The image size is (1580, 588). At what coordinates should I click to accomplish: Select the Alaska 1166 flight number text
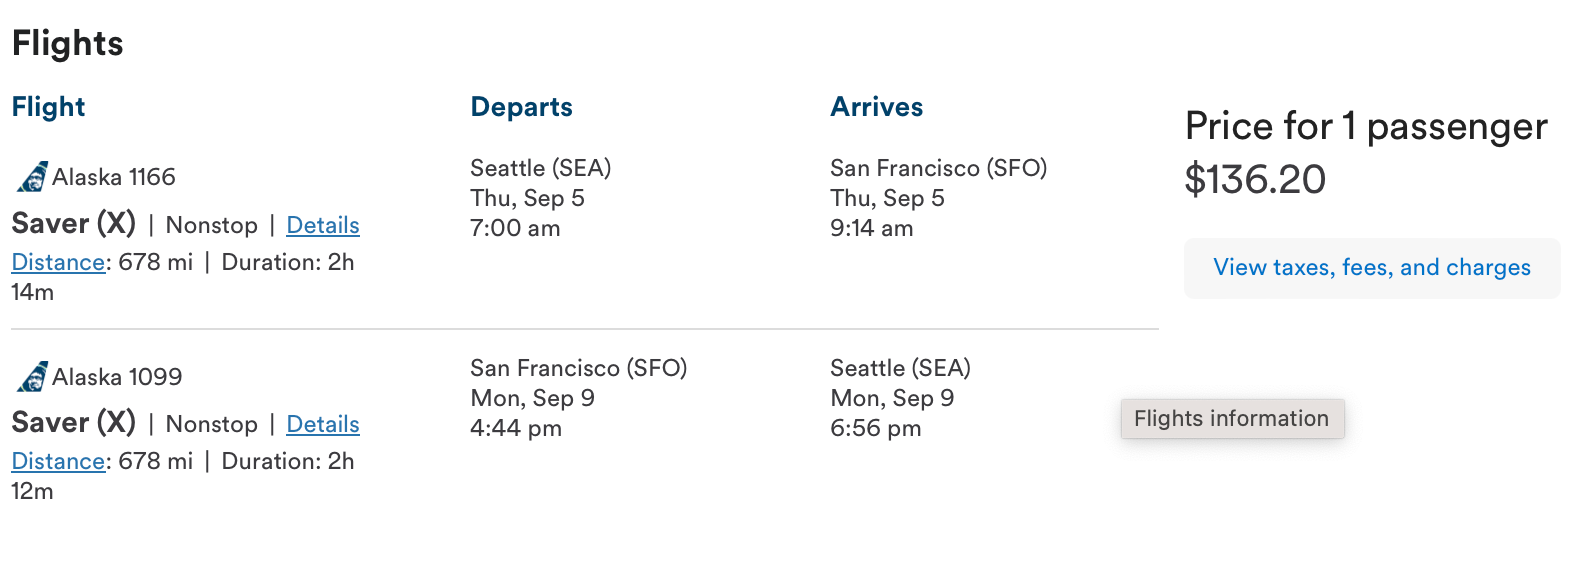[114, 177]
